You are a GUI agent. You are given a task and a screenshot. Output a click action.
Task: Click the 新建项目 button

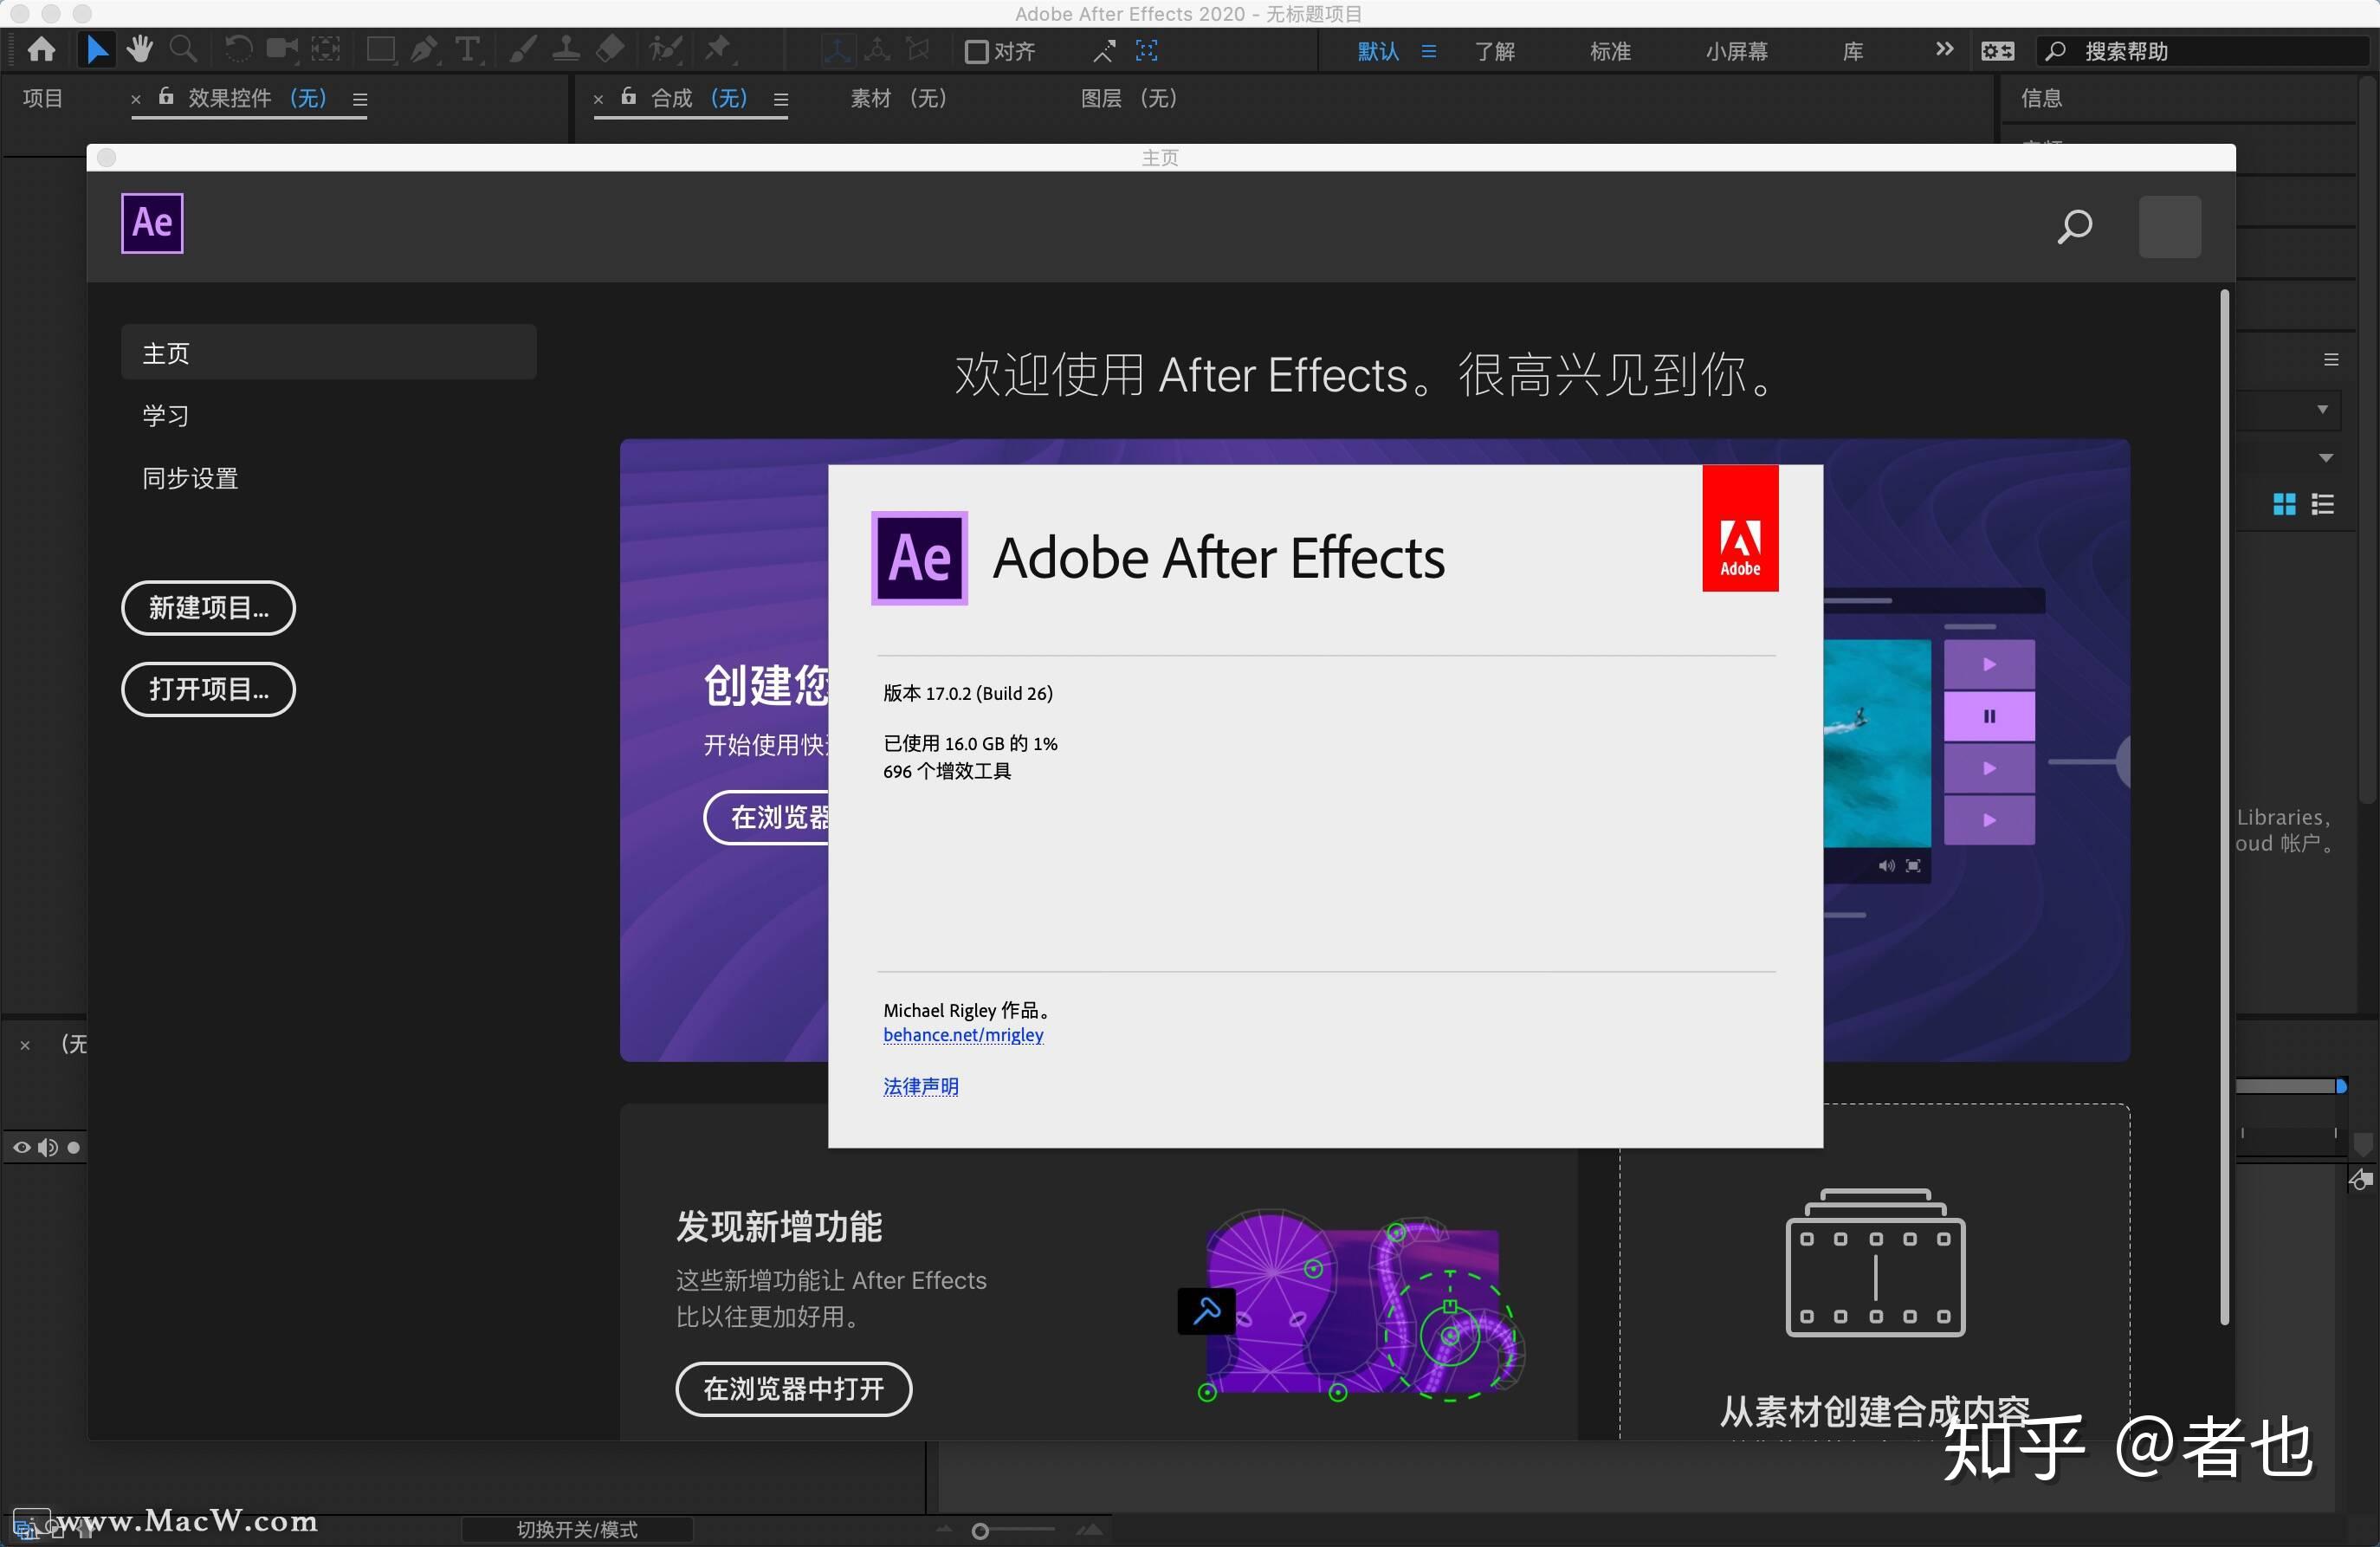tap(207, 608)
